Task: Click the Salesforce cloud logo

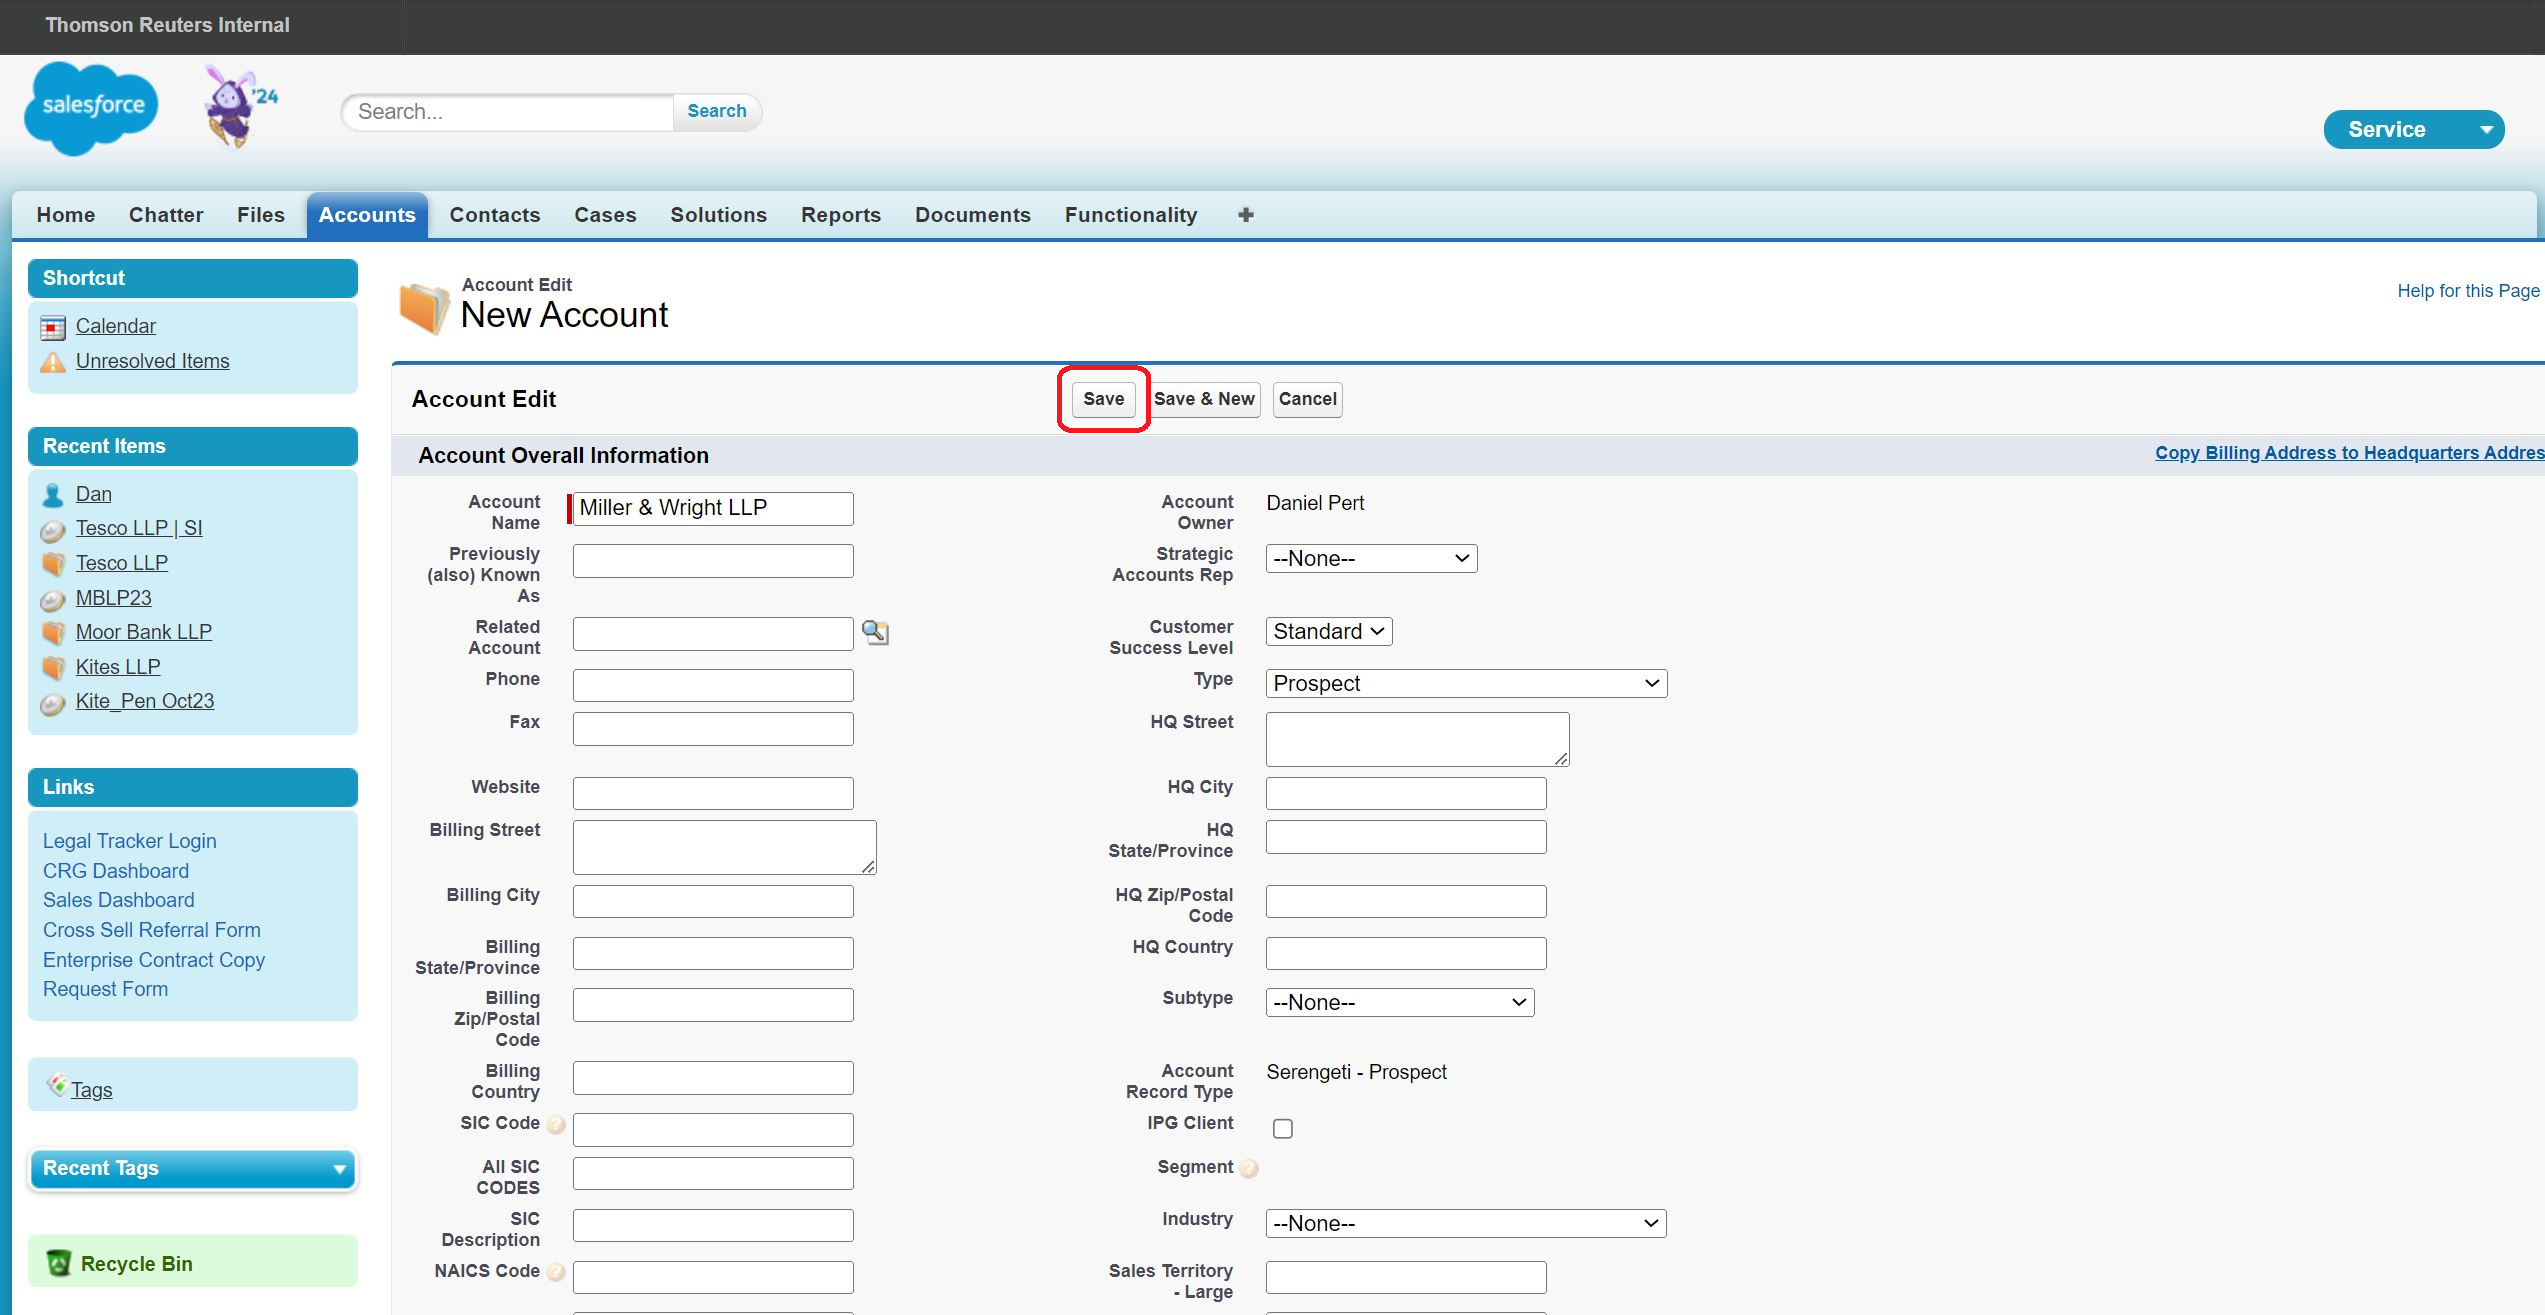Action: coord(91,109)
